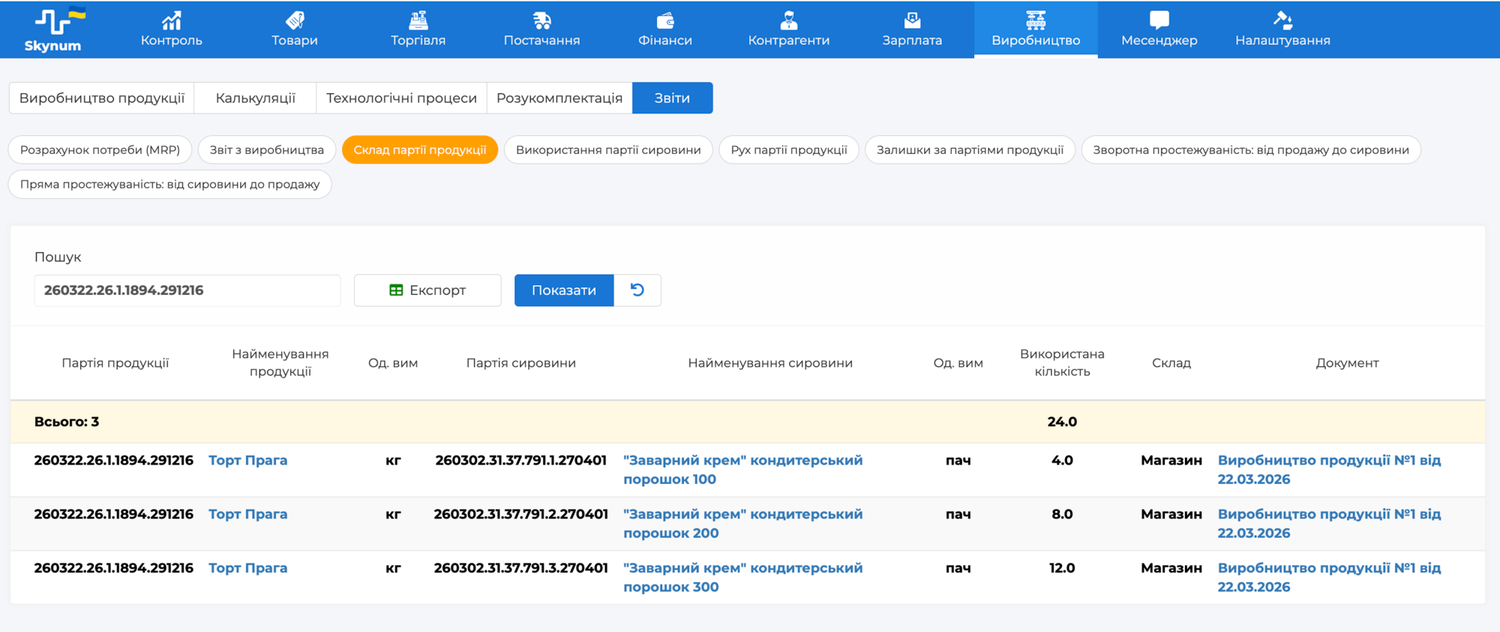Open the first Торт Прага product link

pyautogui.click(x=248, y=460)
